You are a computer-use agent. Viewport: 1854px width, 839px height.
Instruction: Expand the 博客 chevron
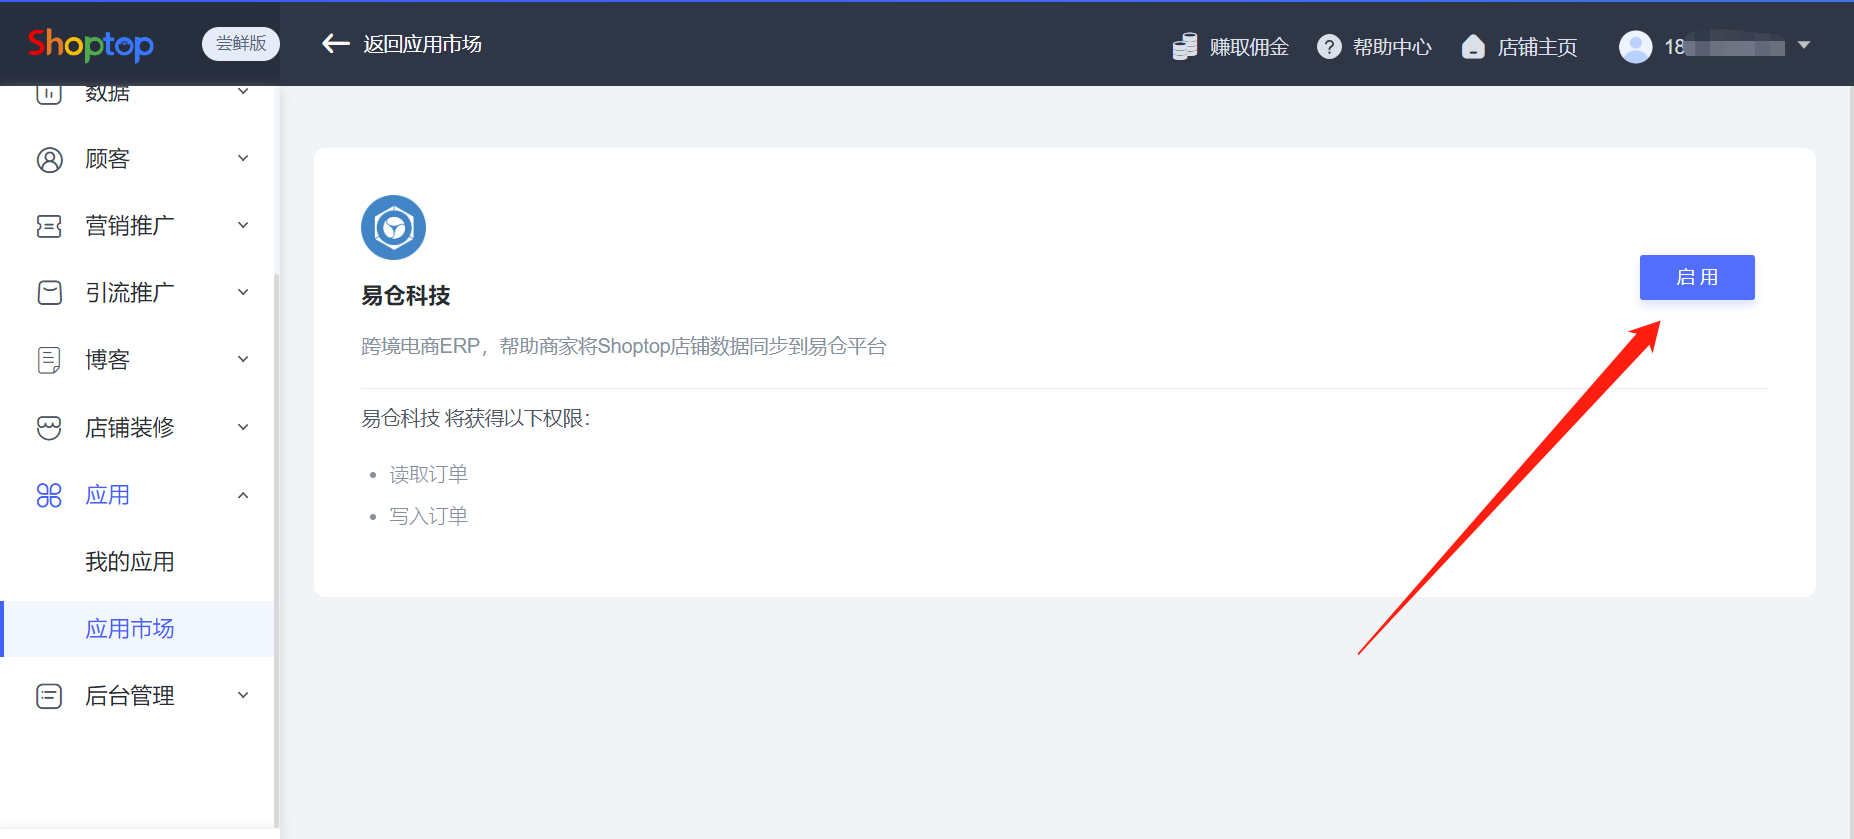coord(243,359)
